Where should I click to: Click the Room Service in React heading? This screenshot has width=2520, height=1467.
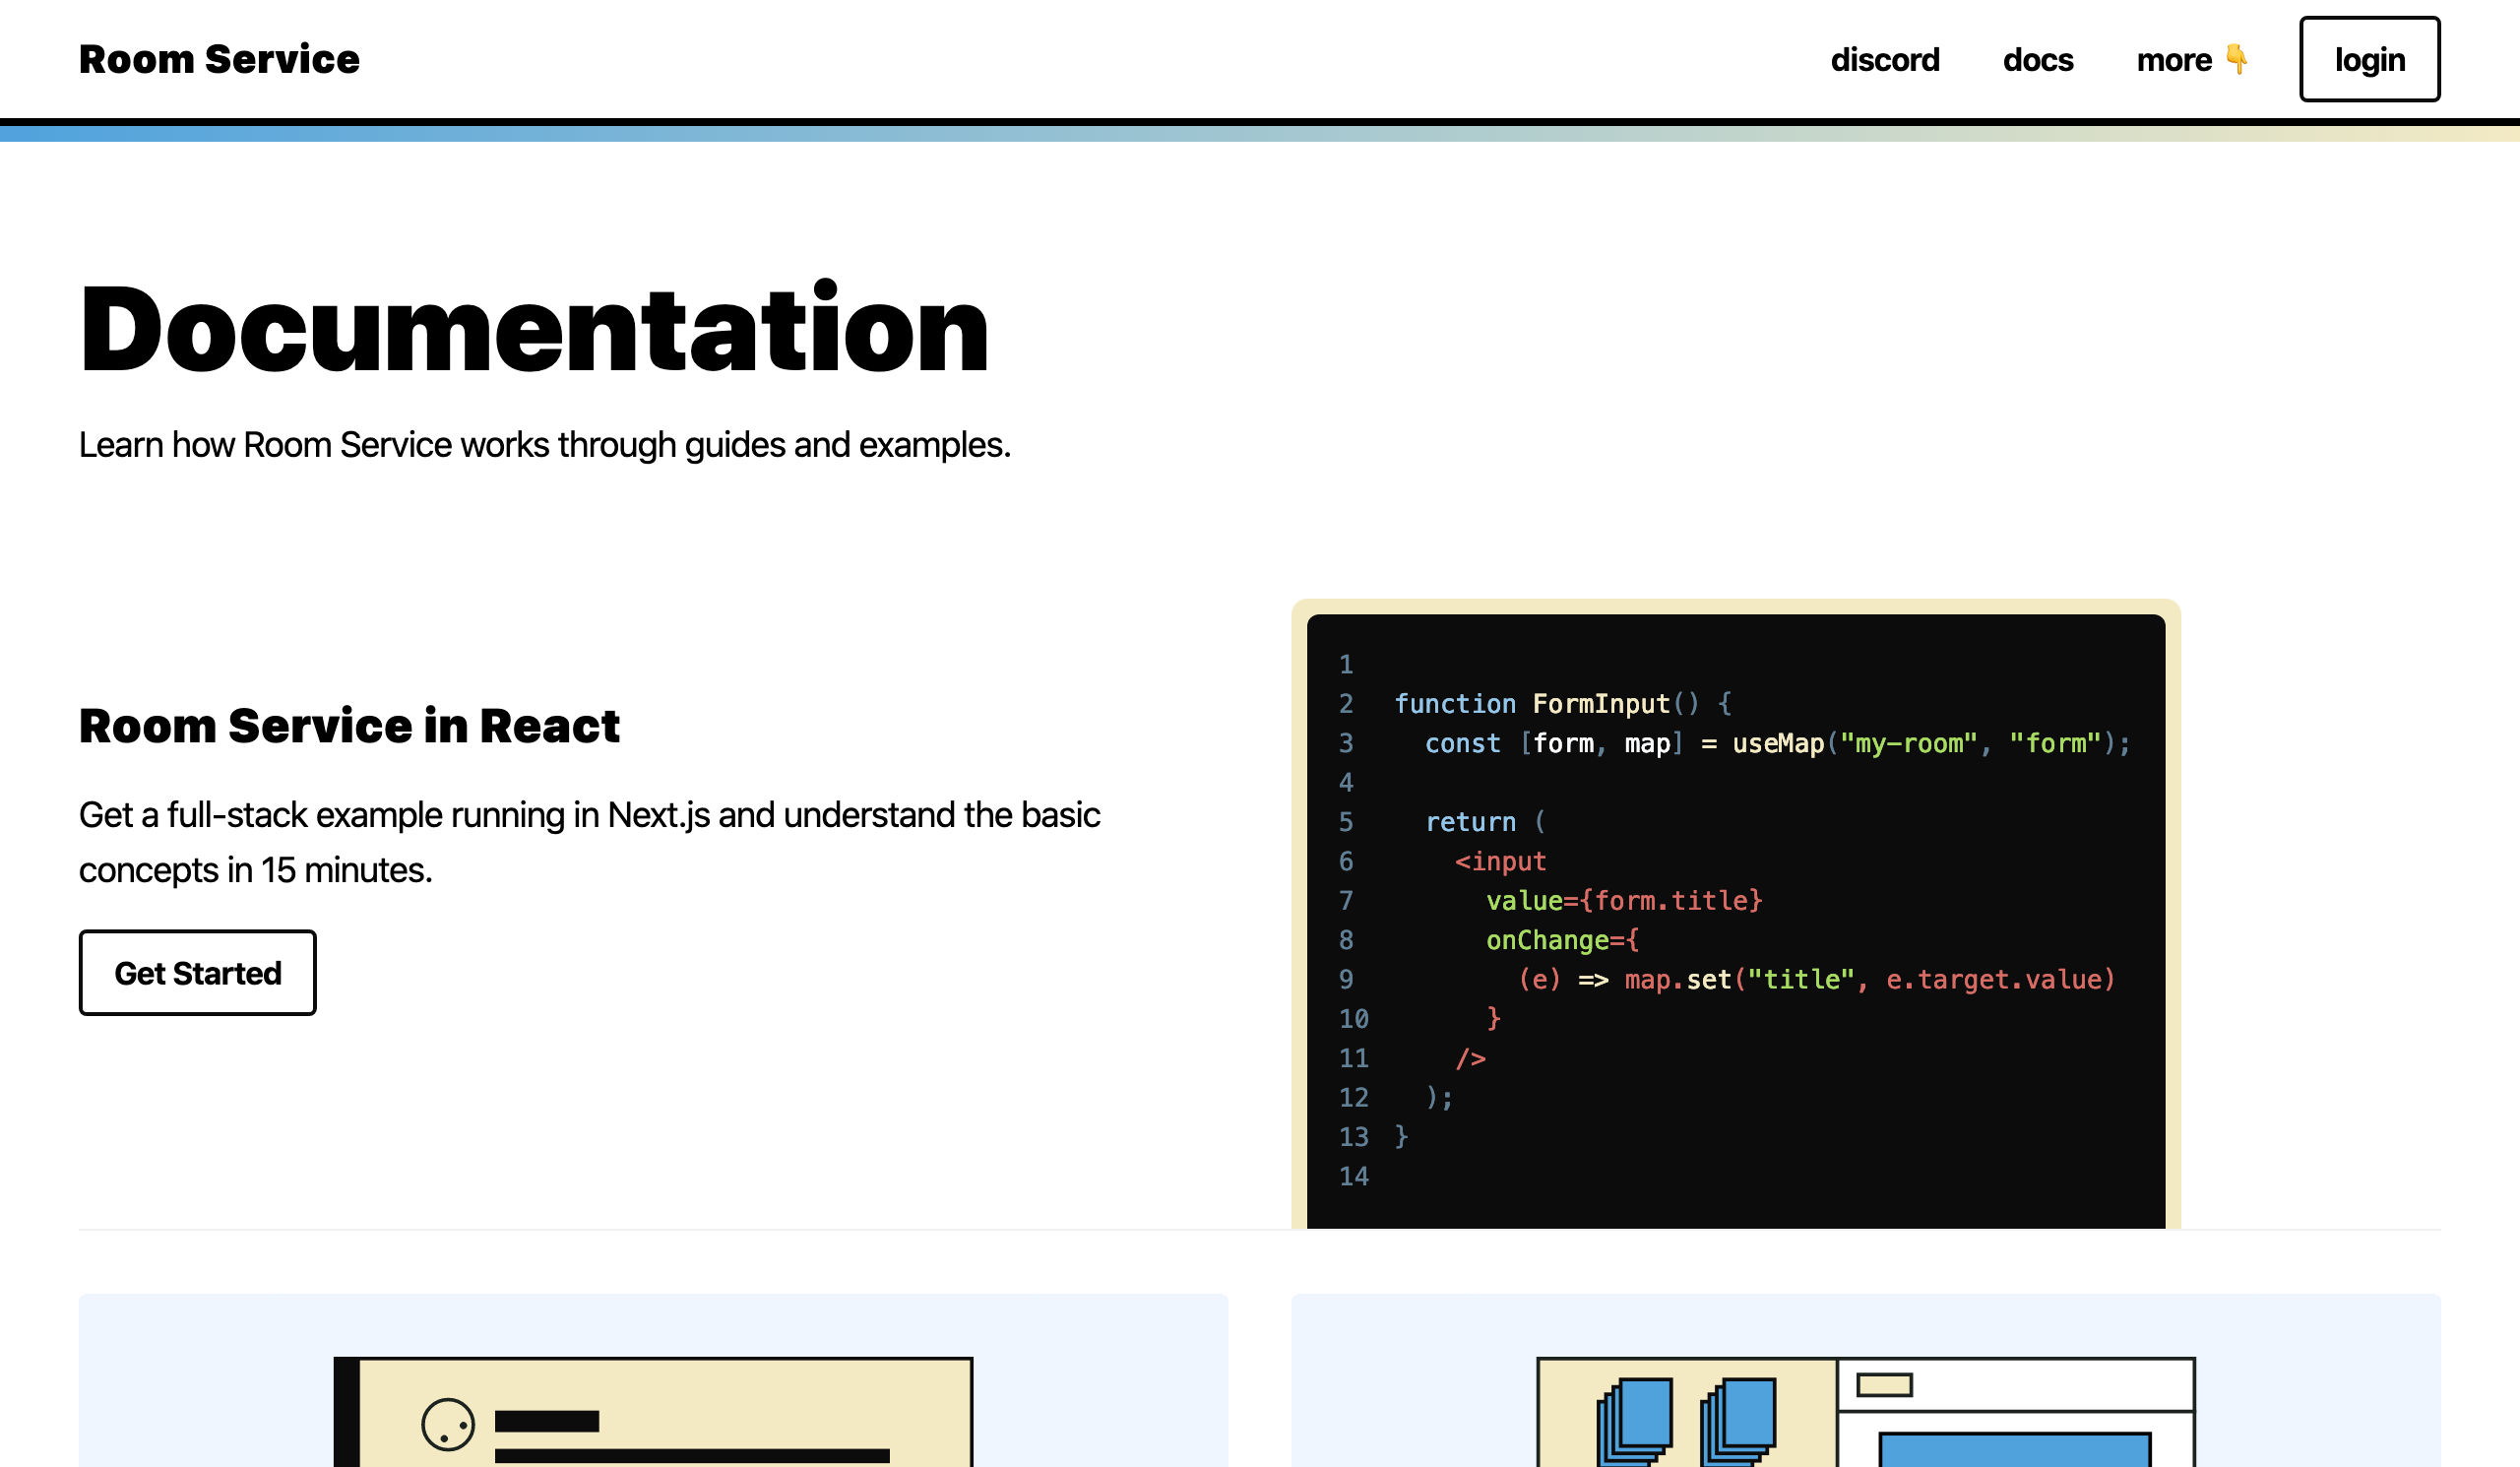tap(349, 725)
